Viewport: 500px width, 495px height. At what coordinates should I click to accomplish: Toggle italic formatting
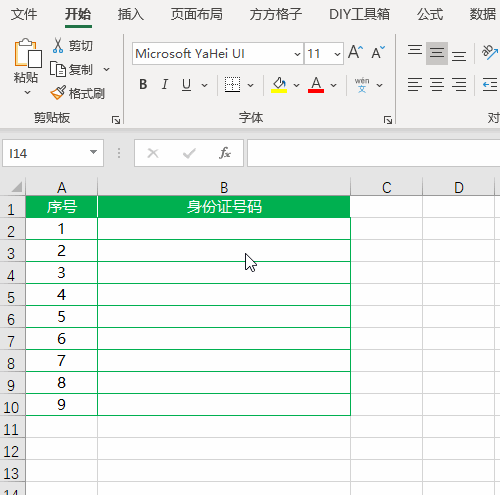[165, 85]
